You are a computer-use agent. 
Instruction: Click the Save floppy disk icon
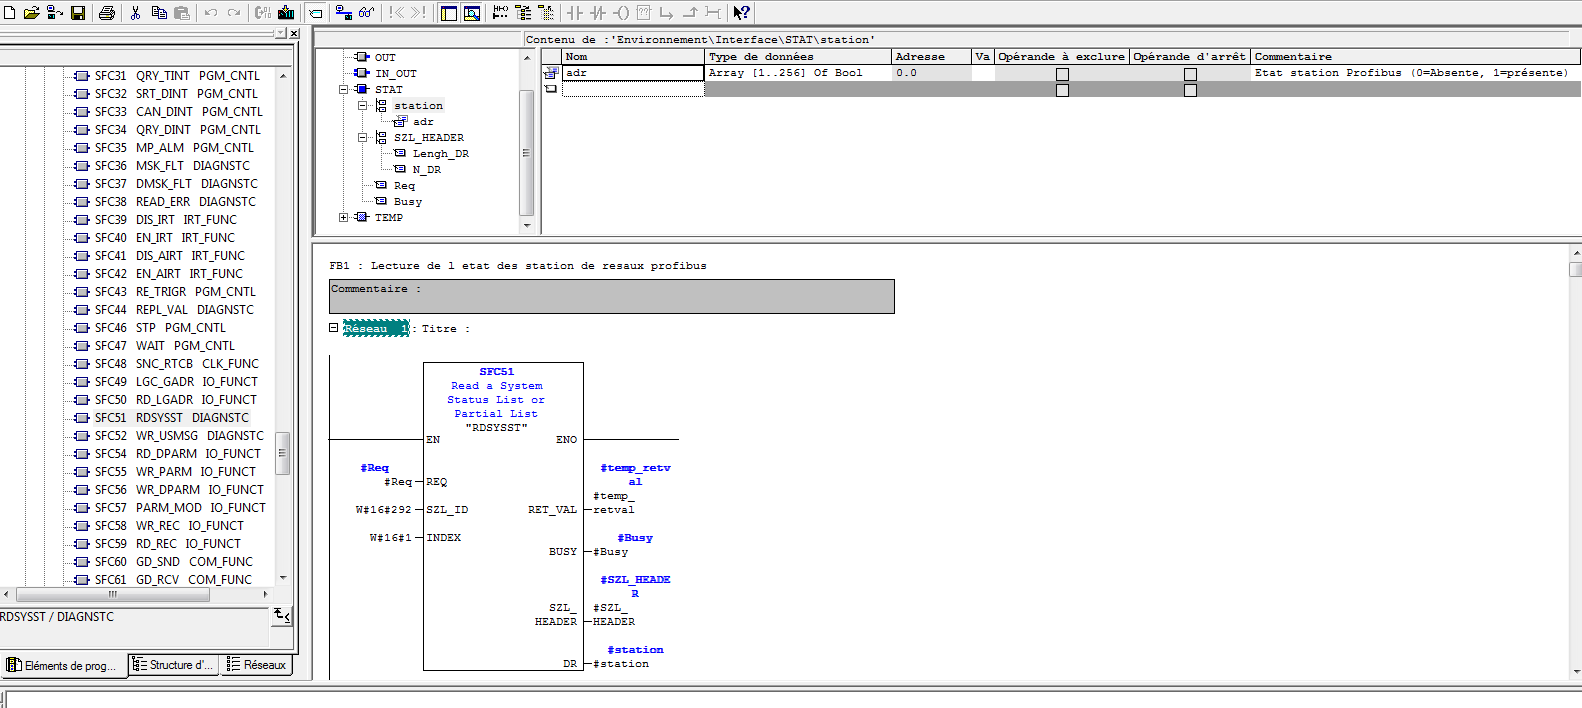(78, 13)
